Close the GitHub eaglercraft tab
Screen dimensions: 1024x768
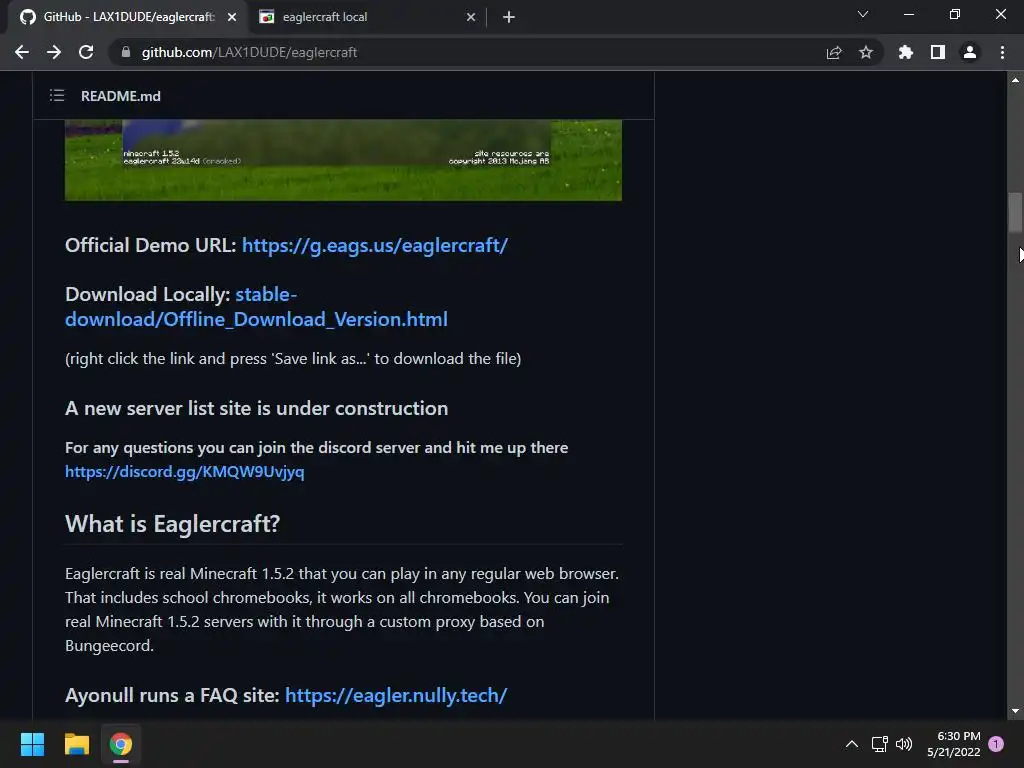(232, 17)
